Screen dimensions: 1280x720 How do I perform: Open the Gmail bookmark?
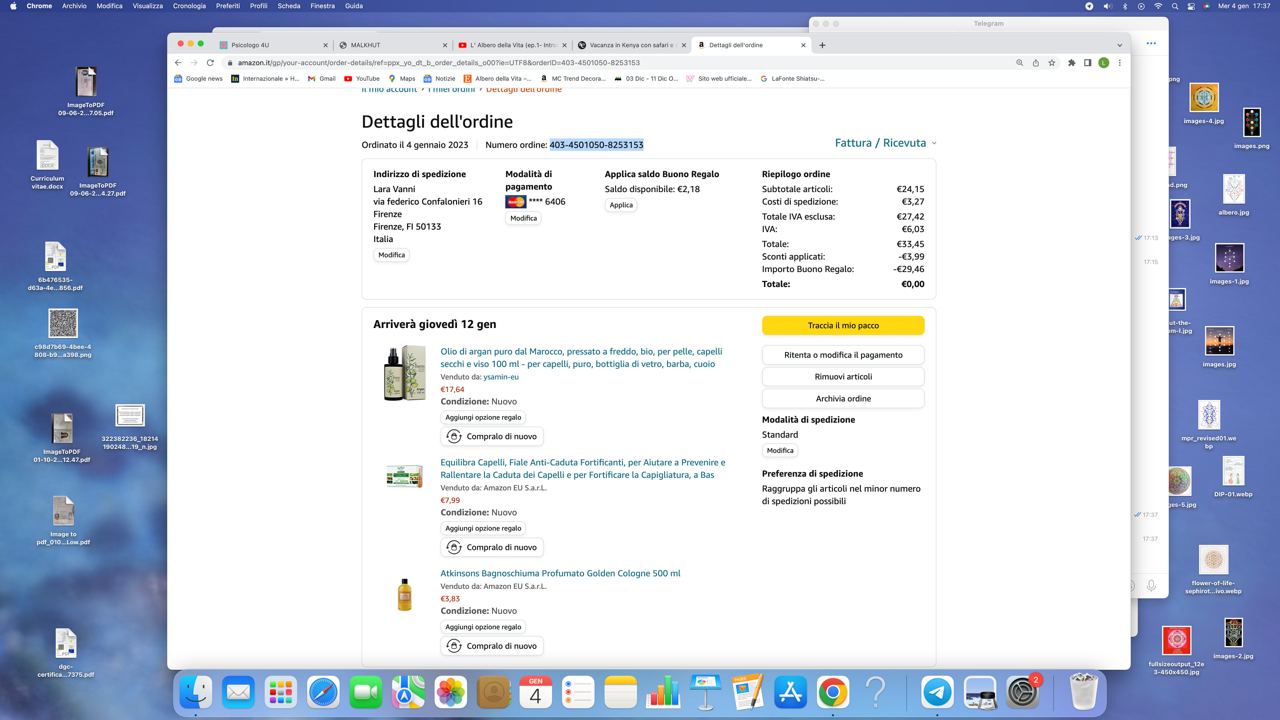click(x=322, y=78)
